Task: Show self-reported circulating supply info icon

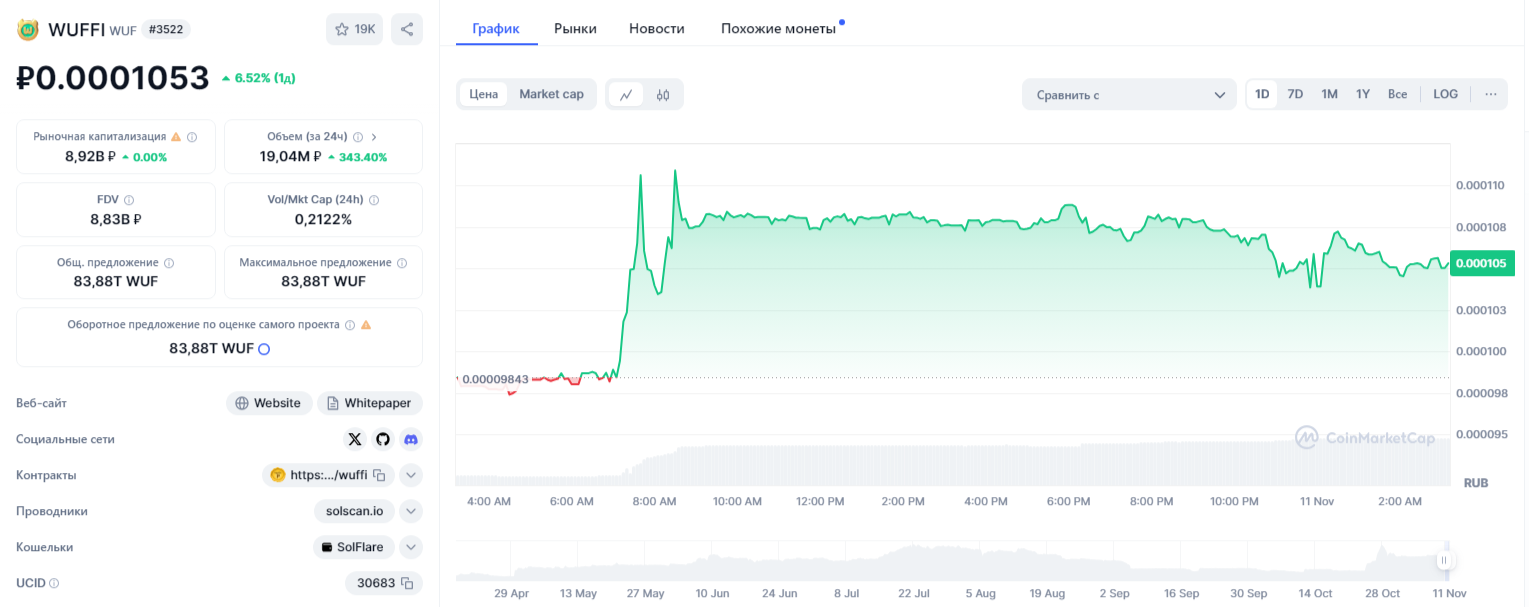Action: coord(349,325)
